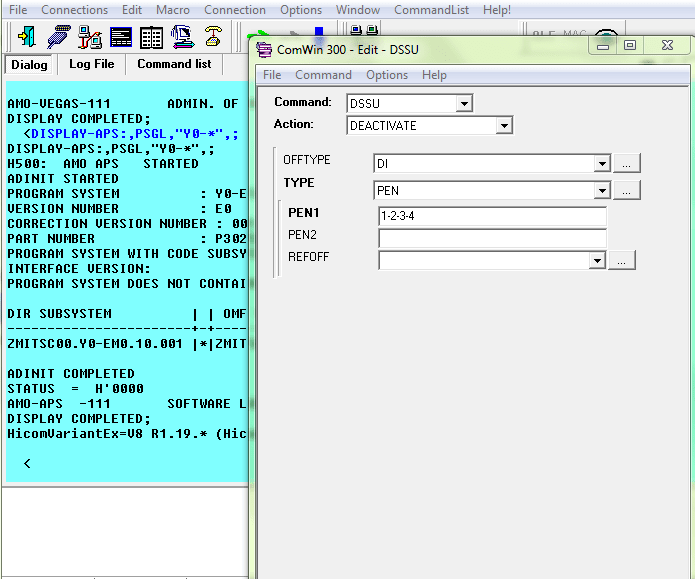Open the Action dropdown showing DEACTIVATE
Screen dimensions: 695x579
[x=504, y=126]
